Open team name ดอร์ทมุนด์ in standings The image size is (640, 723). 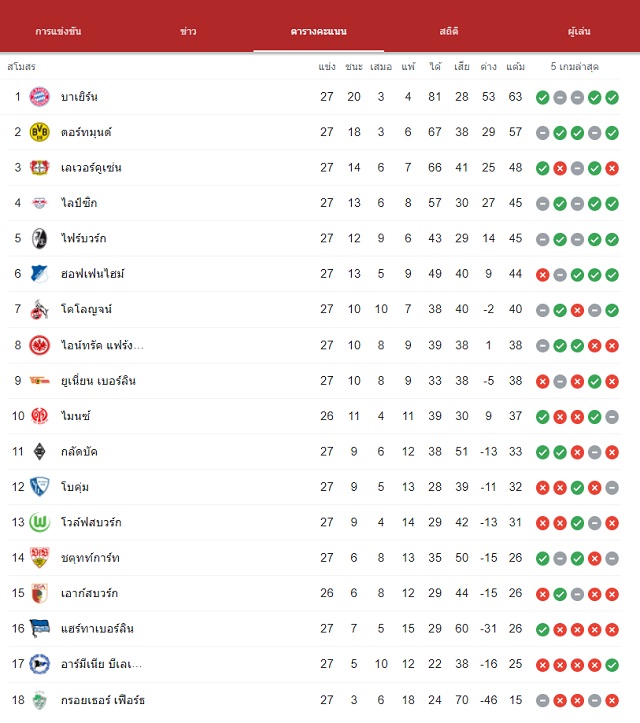tap(86, 132)
